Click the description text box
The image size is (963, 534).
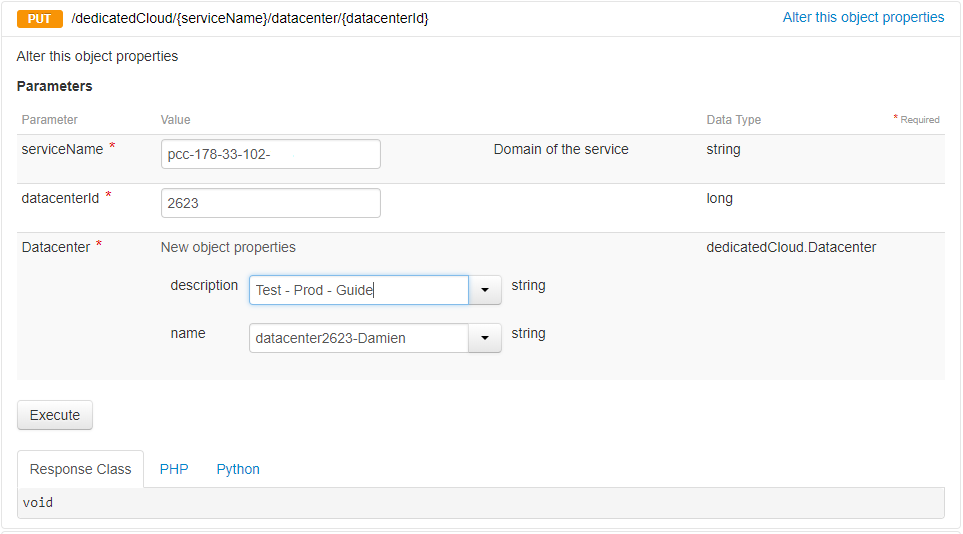click(358, 290)
